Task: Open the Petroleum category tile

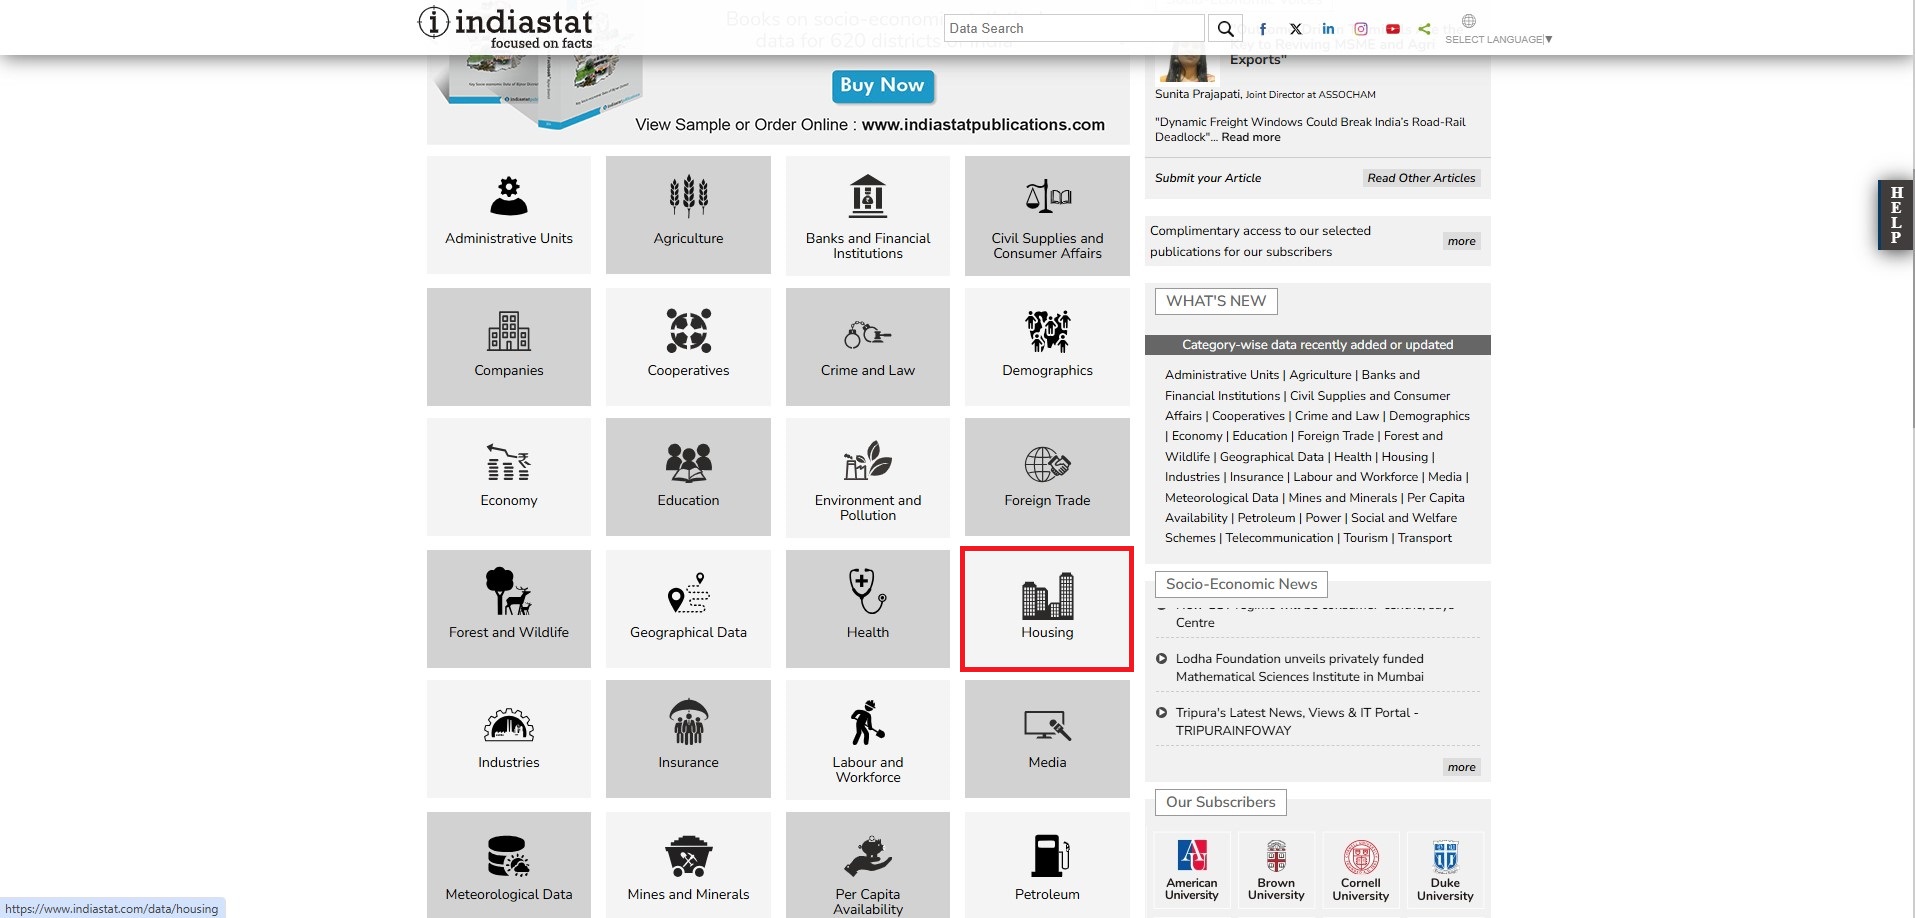Action: tap(1046, 865)
